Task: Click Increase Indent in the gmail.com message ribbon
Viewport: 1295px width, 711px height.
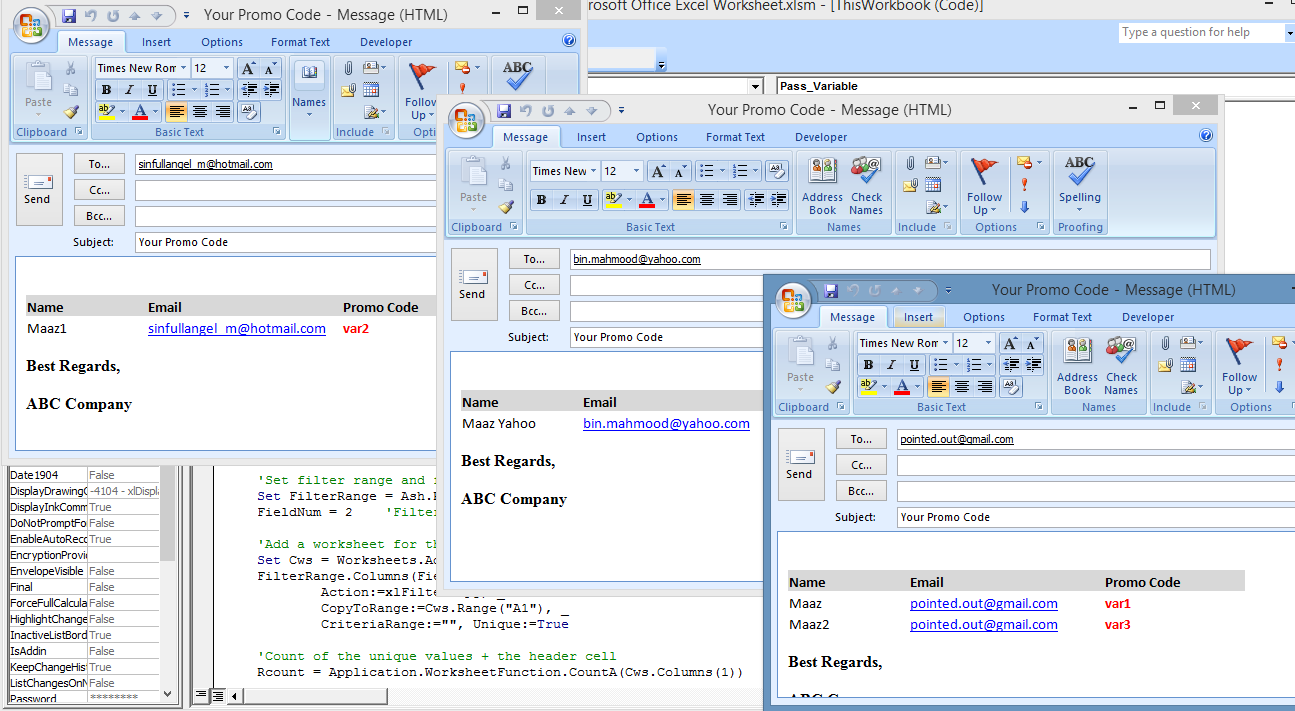Action: pyautogui.click(x=1034, y=364)
